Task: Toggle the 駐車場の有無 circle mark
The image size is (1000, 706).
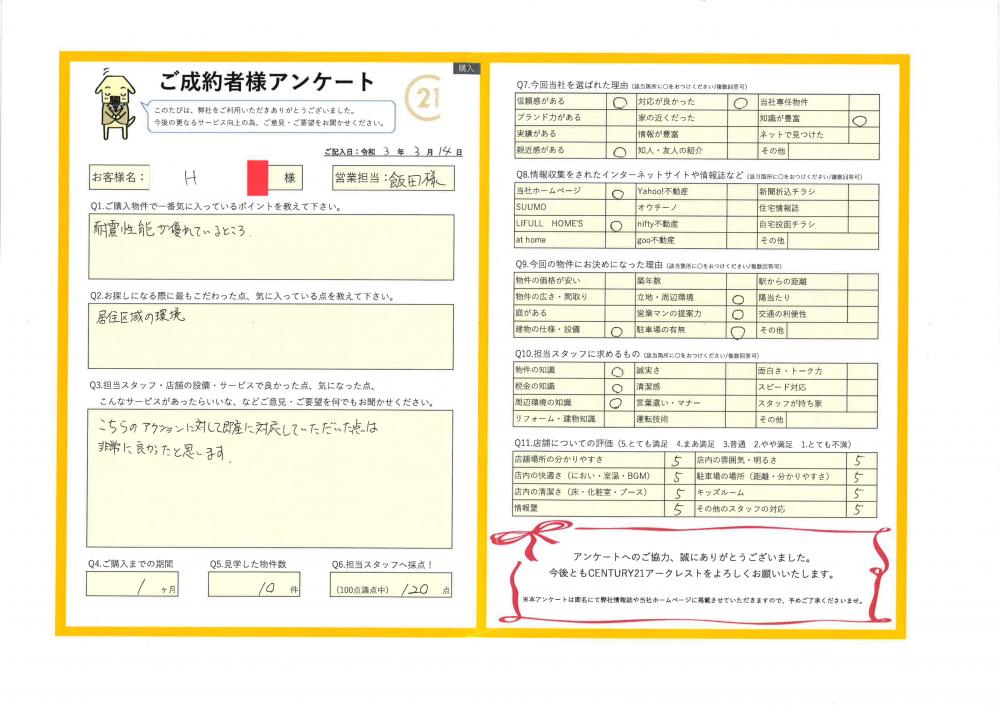Action: pos(738,329)
